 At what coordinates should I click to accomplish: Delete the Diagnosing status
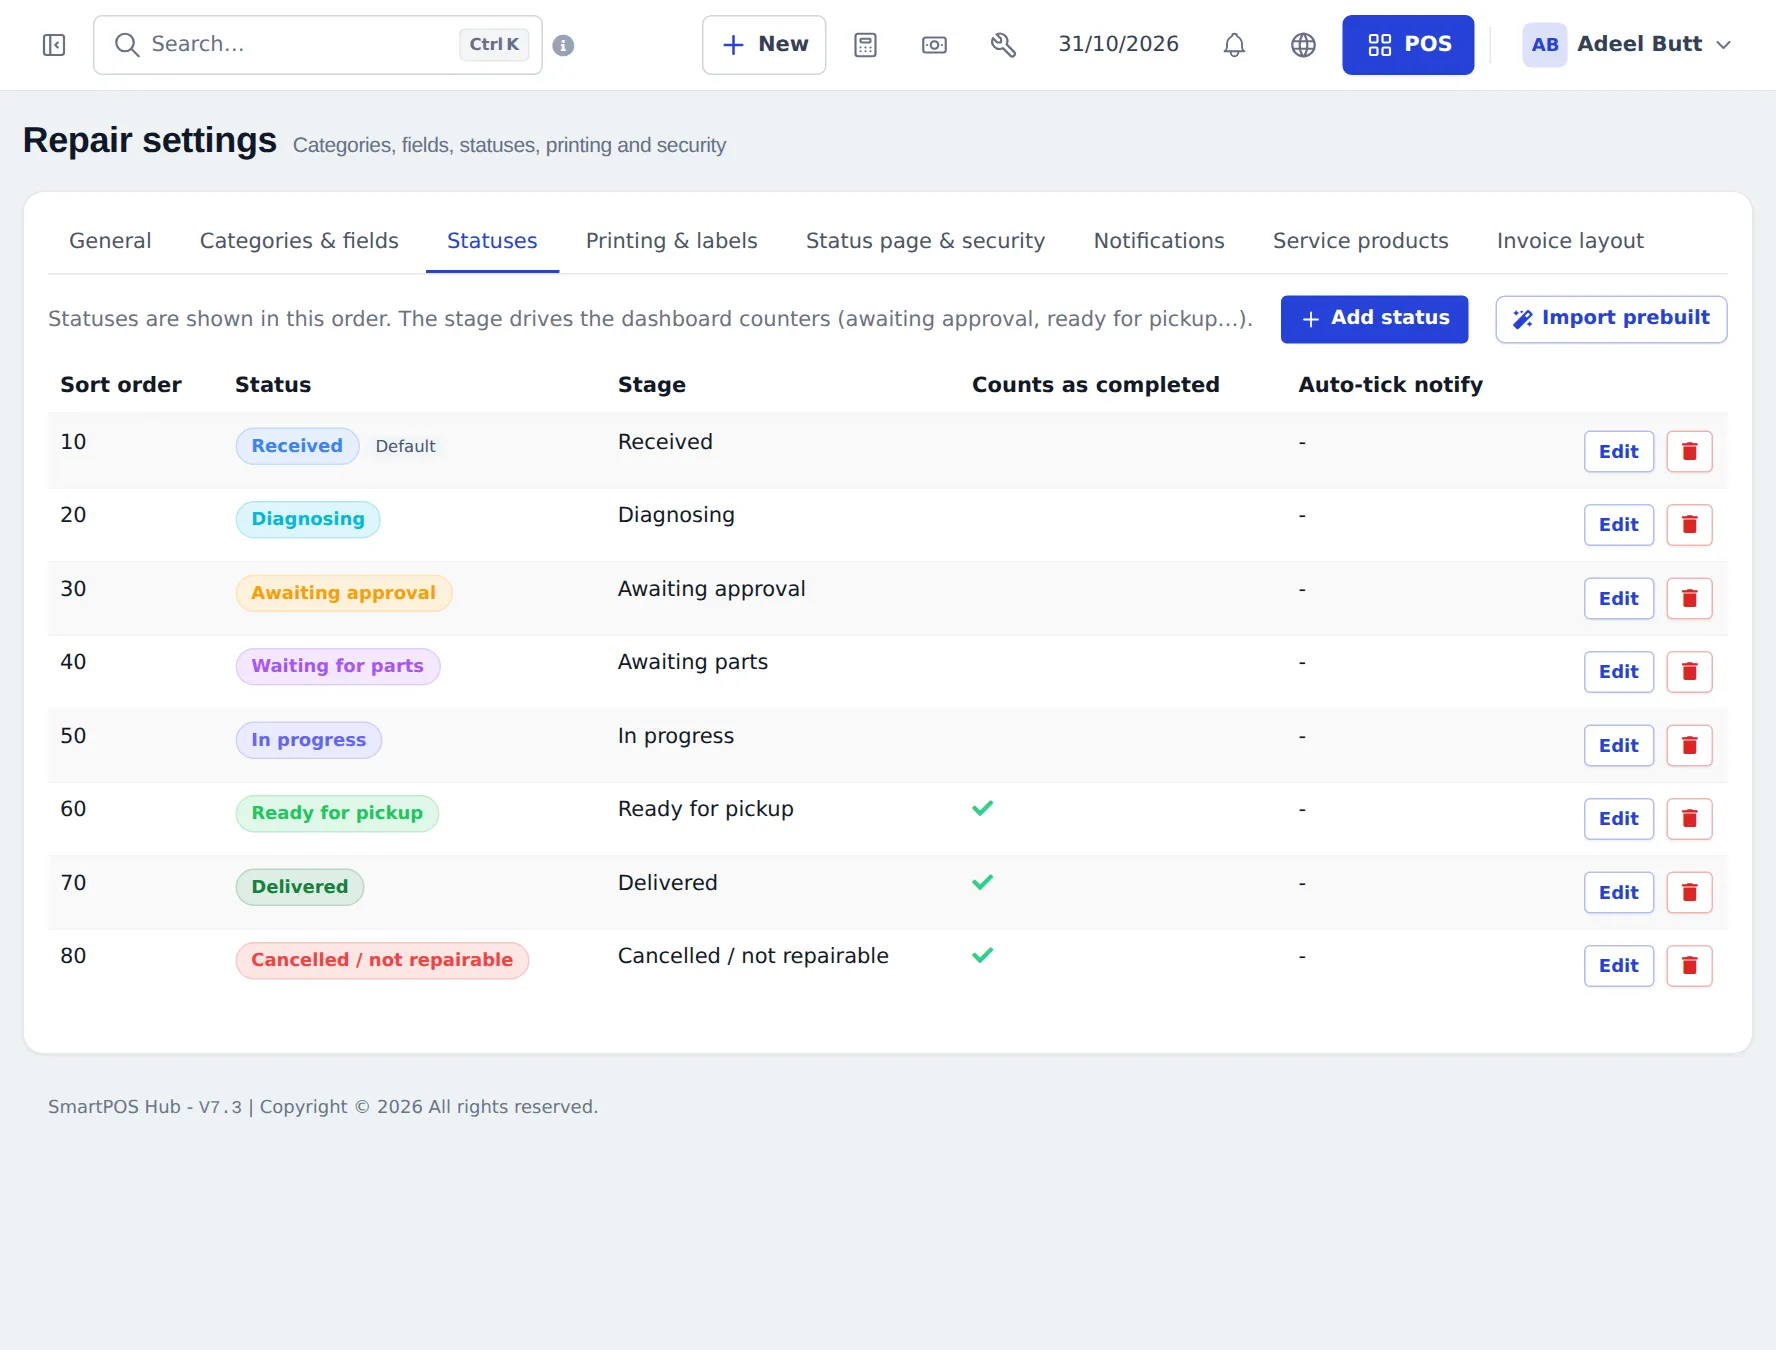tap(1689, 525)
